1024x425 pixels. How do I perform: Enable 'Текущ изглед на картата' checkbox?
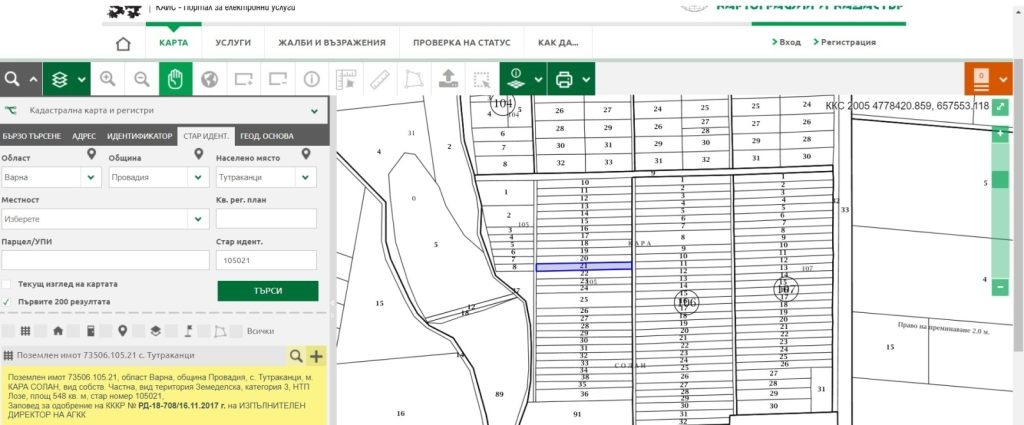(8, 283)
